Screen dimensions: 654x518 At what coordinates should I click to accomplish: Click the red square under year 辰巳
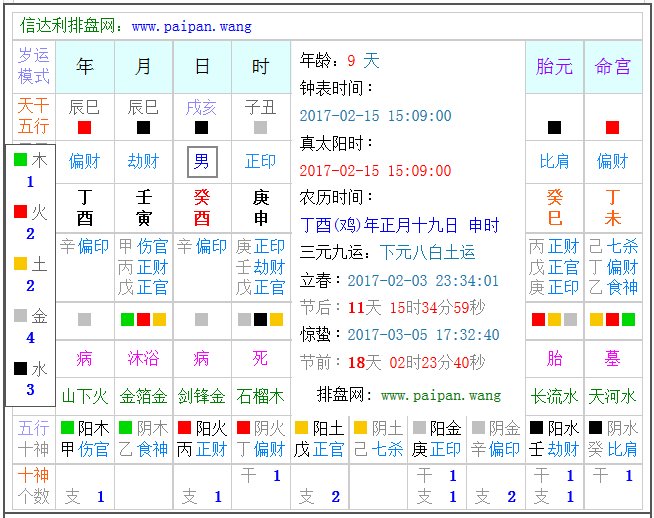(x=85, y=128)
